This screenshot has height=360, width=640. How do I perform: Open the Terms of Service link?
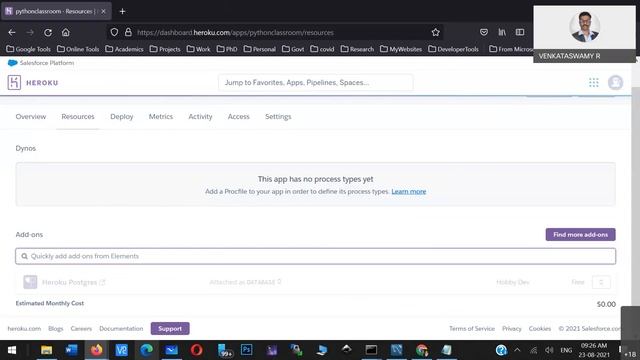(x=472, y=329)
